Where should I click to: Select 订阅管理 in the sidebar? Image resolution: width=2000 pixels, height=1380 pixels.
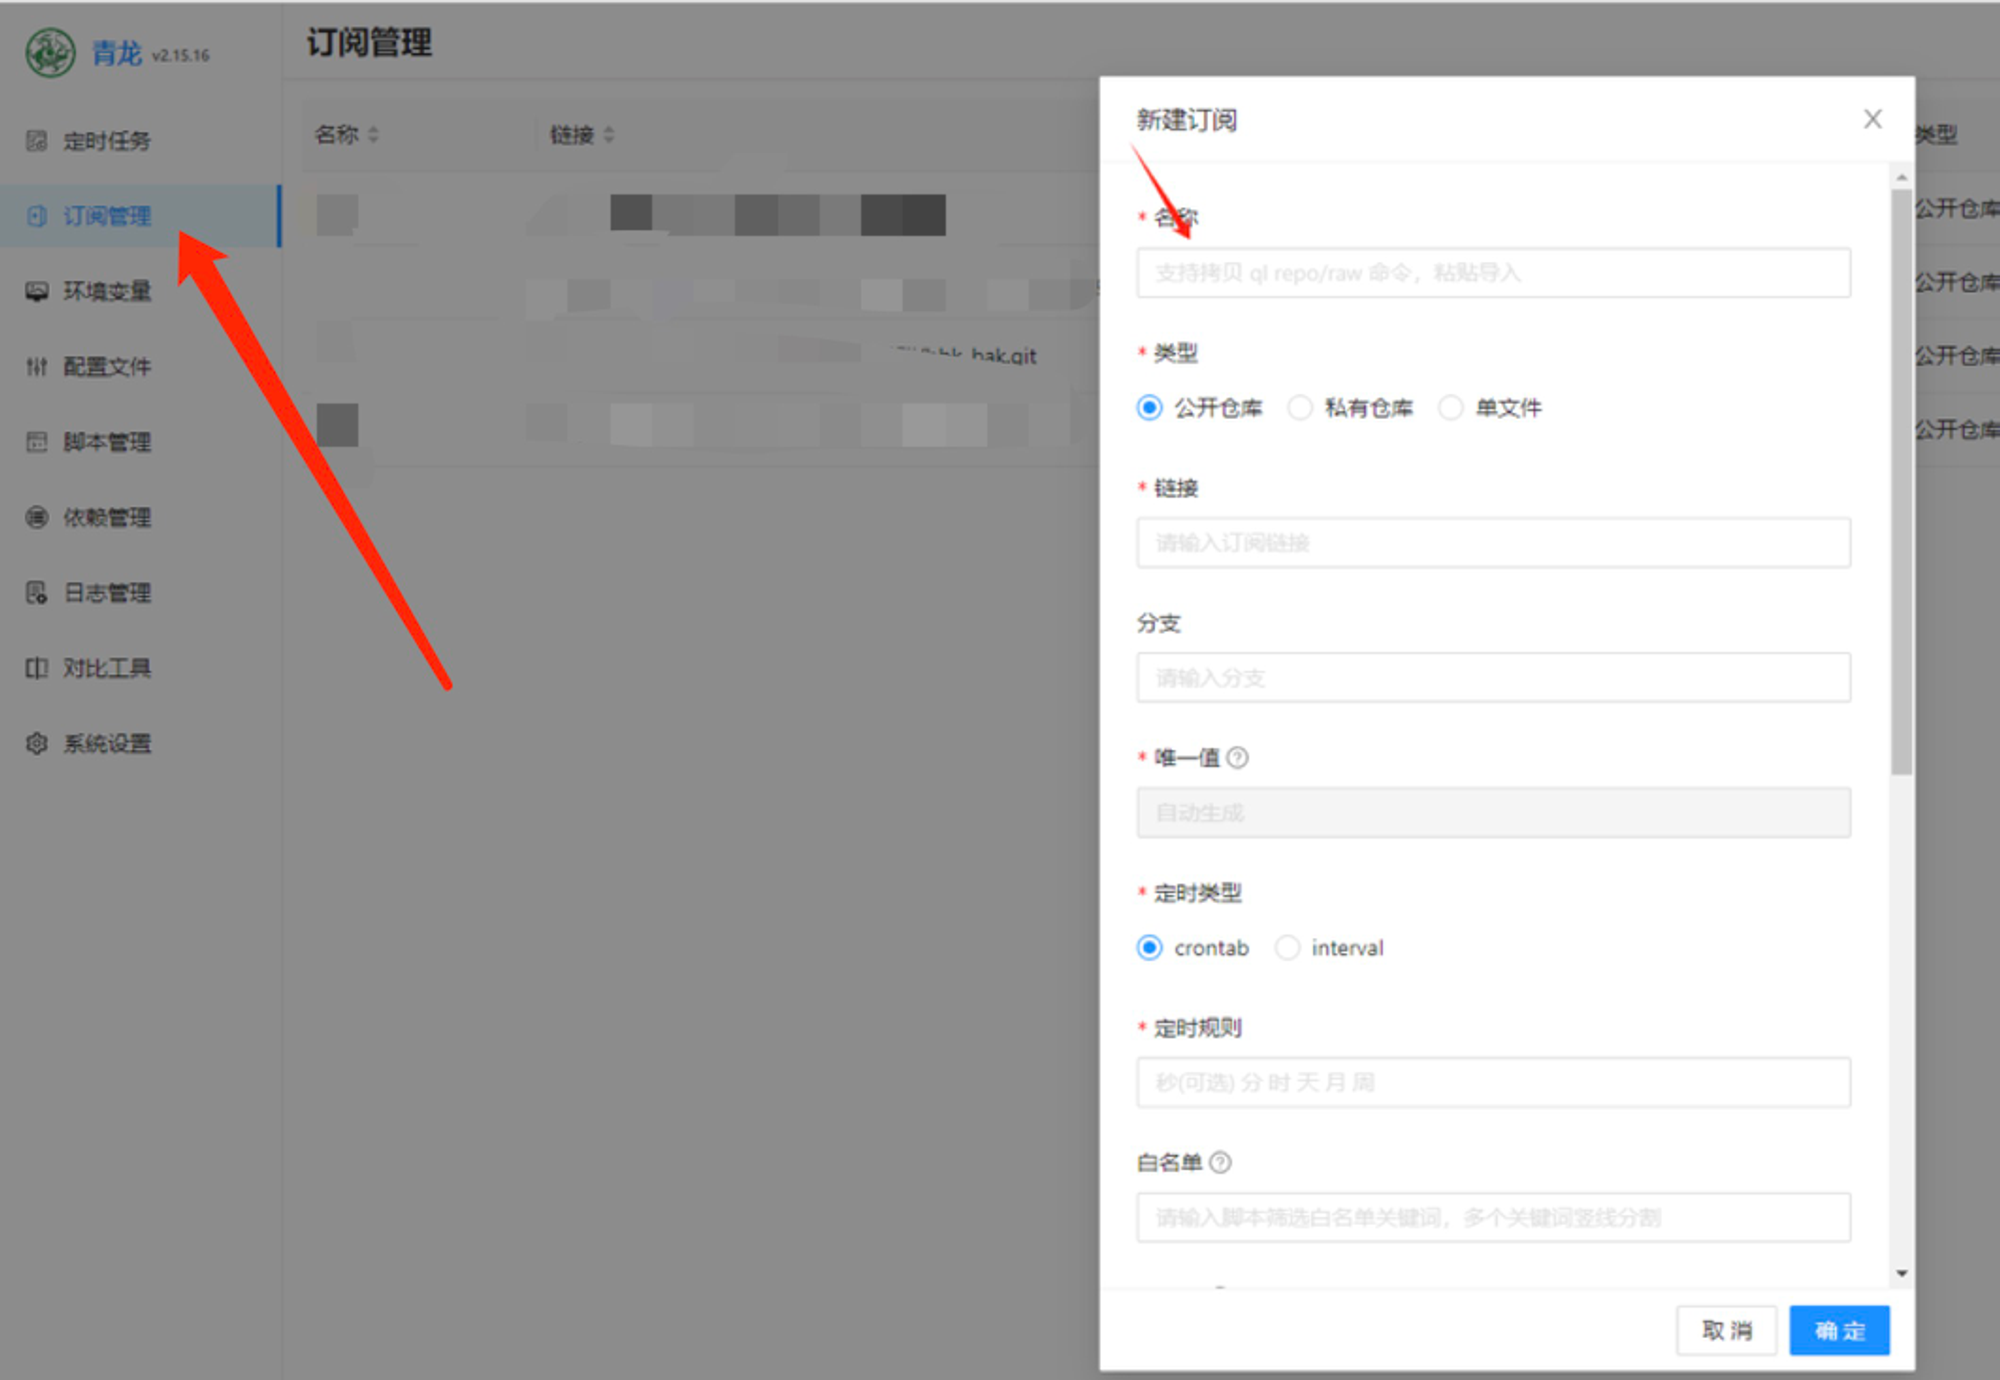click(107, 216)
